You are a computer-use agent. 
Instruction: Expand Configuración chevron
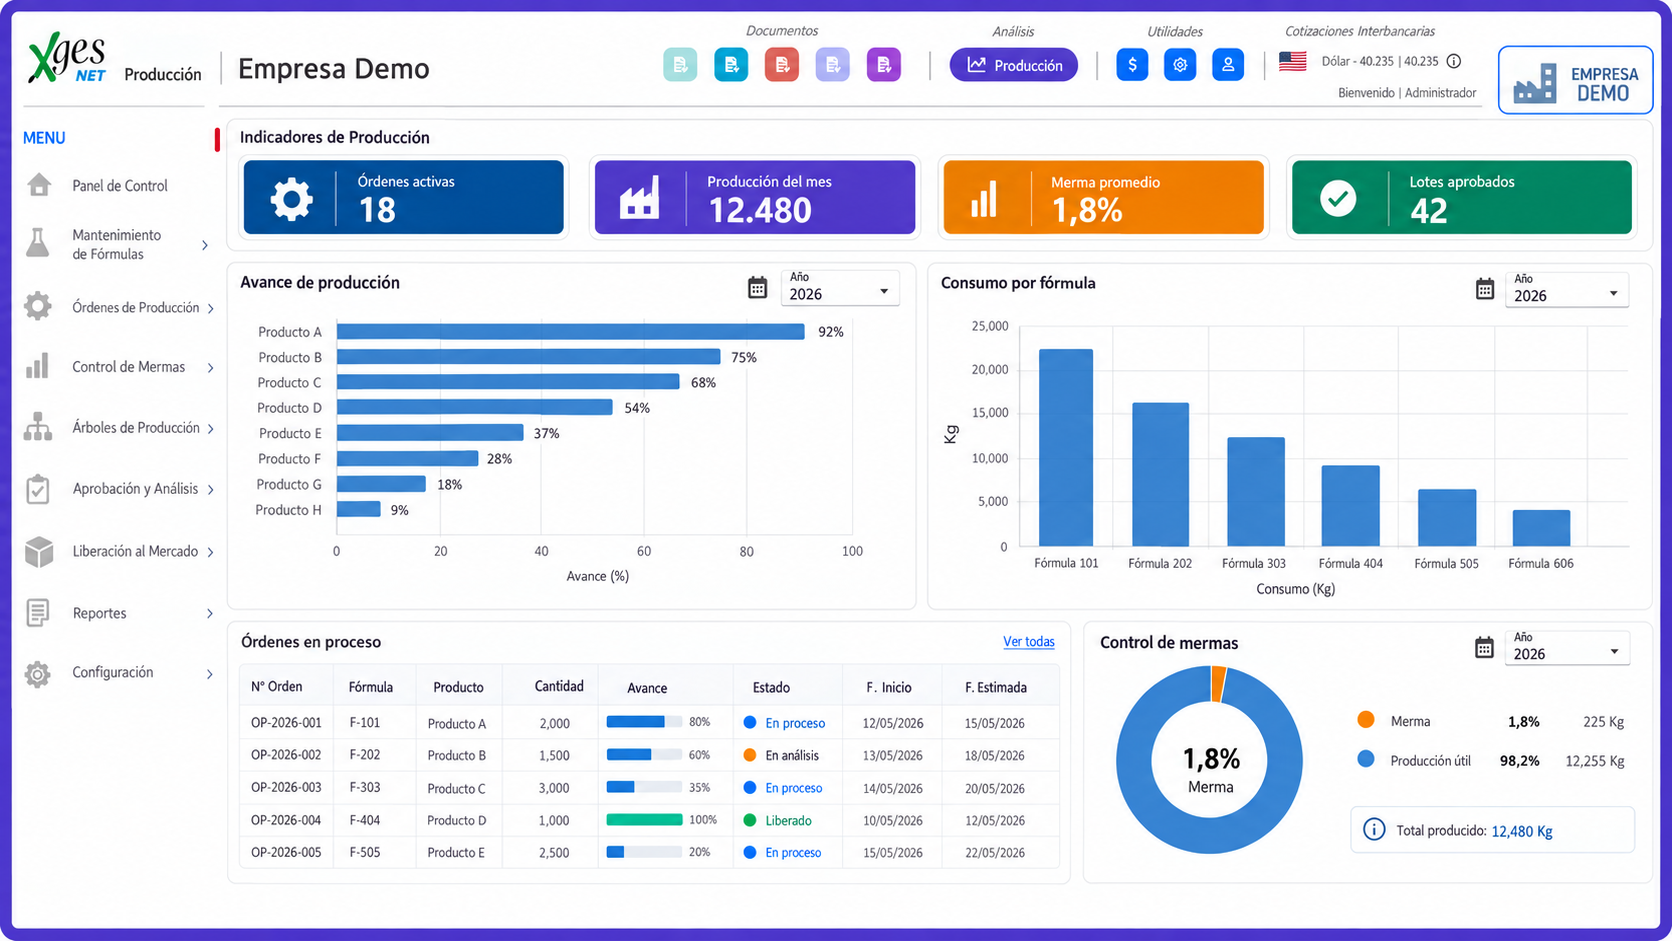tap(210, 674)
